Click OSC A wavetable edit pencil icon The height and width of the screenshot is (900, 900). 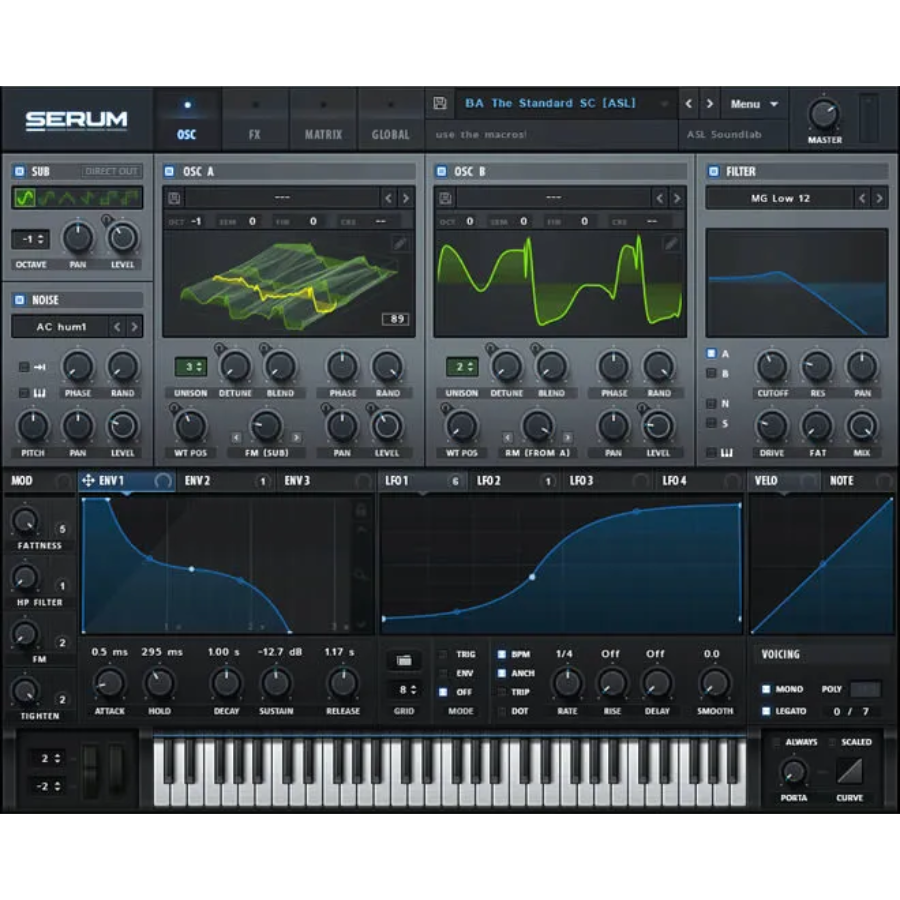tap(399, 242)
